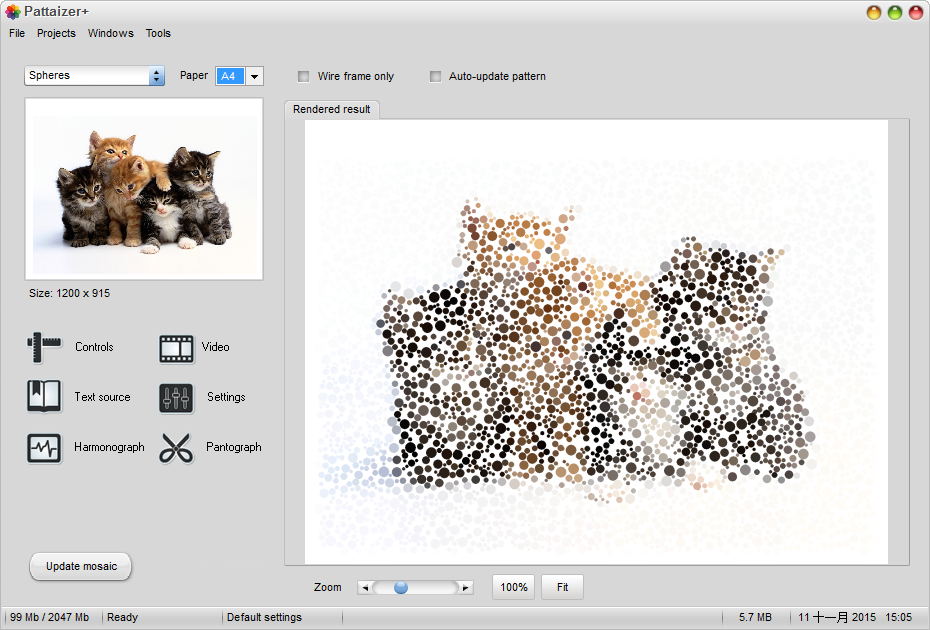Open the Paper size A4 dropdown arrow
Screen dimensions: 930x630
click(x=254, y=77)
